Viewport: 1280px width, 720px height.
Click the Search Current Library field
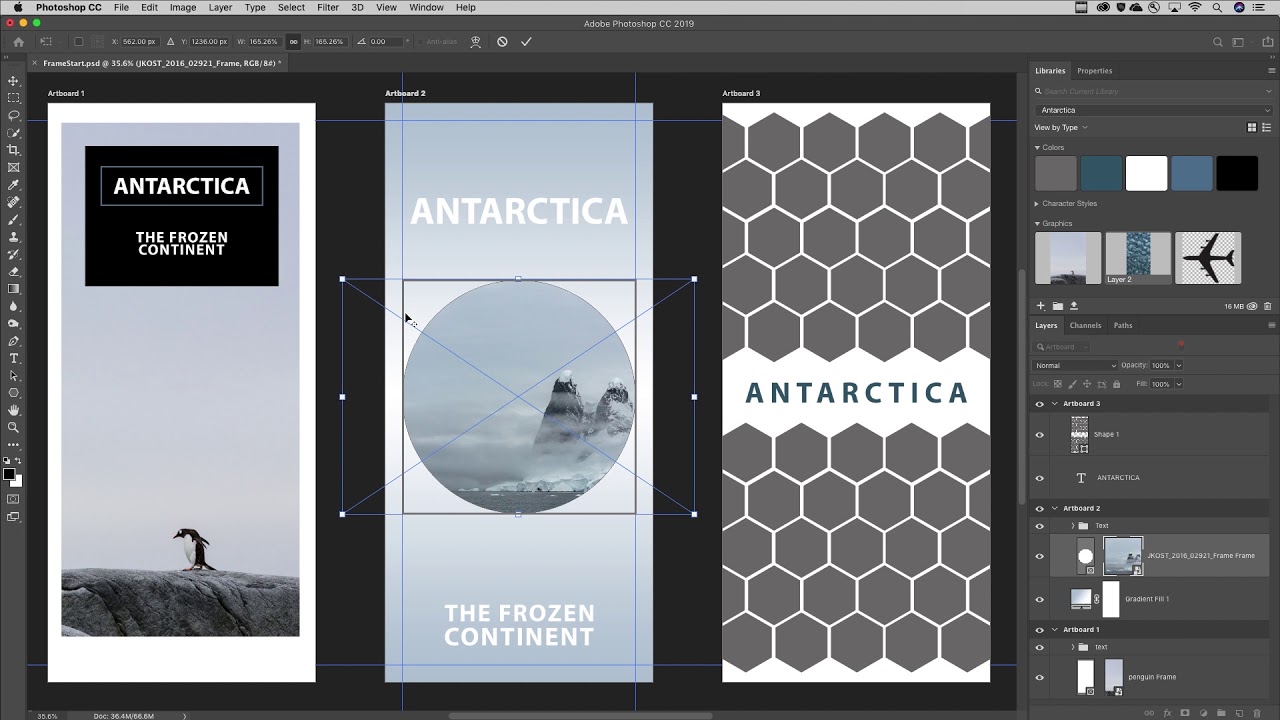coord(1154,92)
